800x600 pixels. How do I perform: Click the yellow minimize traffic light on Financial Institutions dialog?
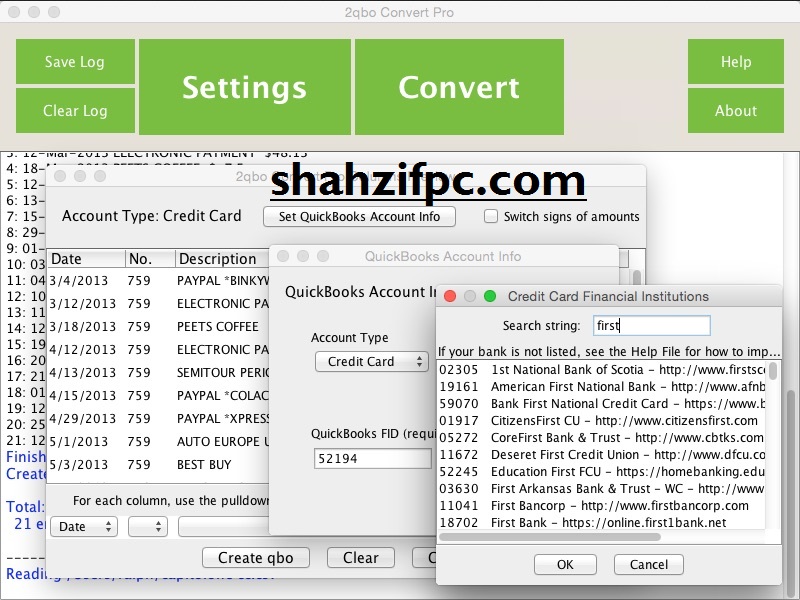coord(470,296)
